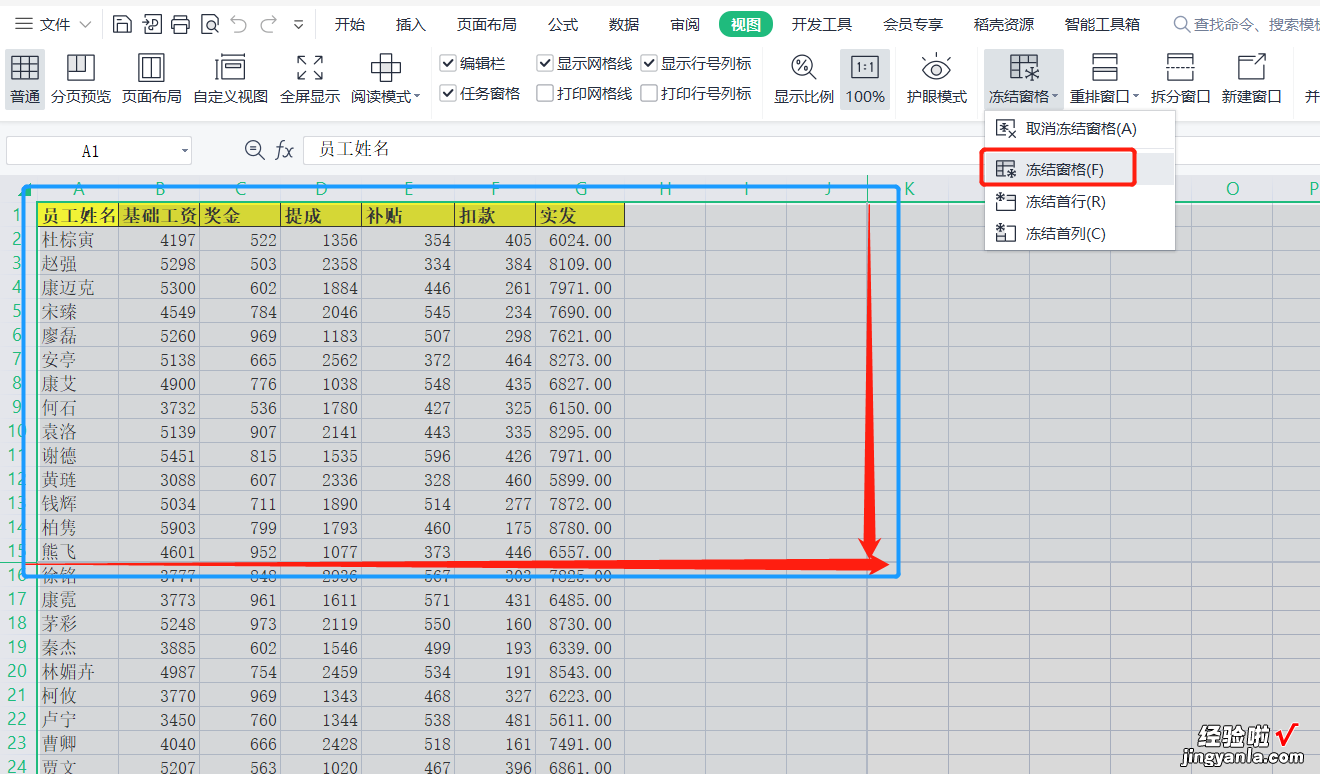Switch to the 数据 tab

[624, 24]
